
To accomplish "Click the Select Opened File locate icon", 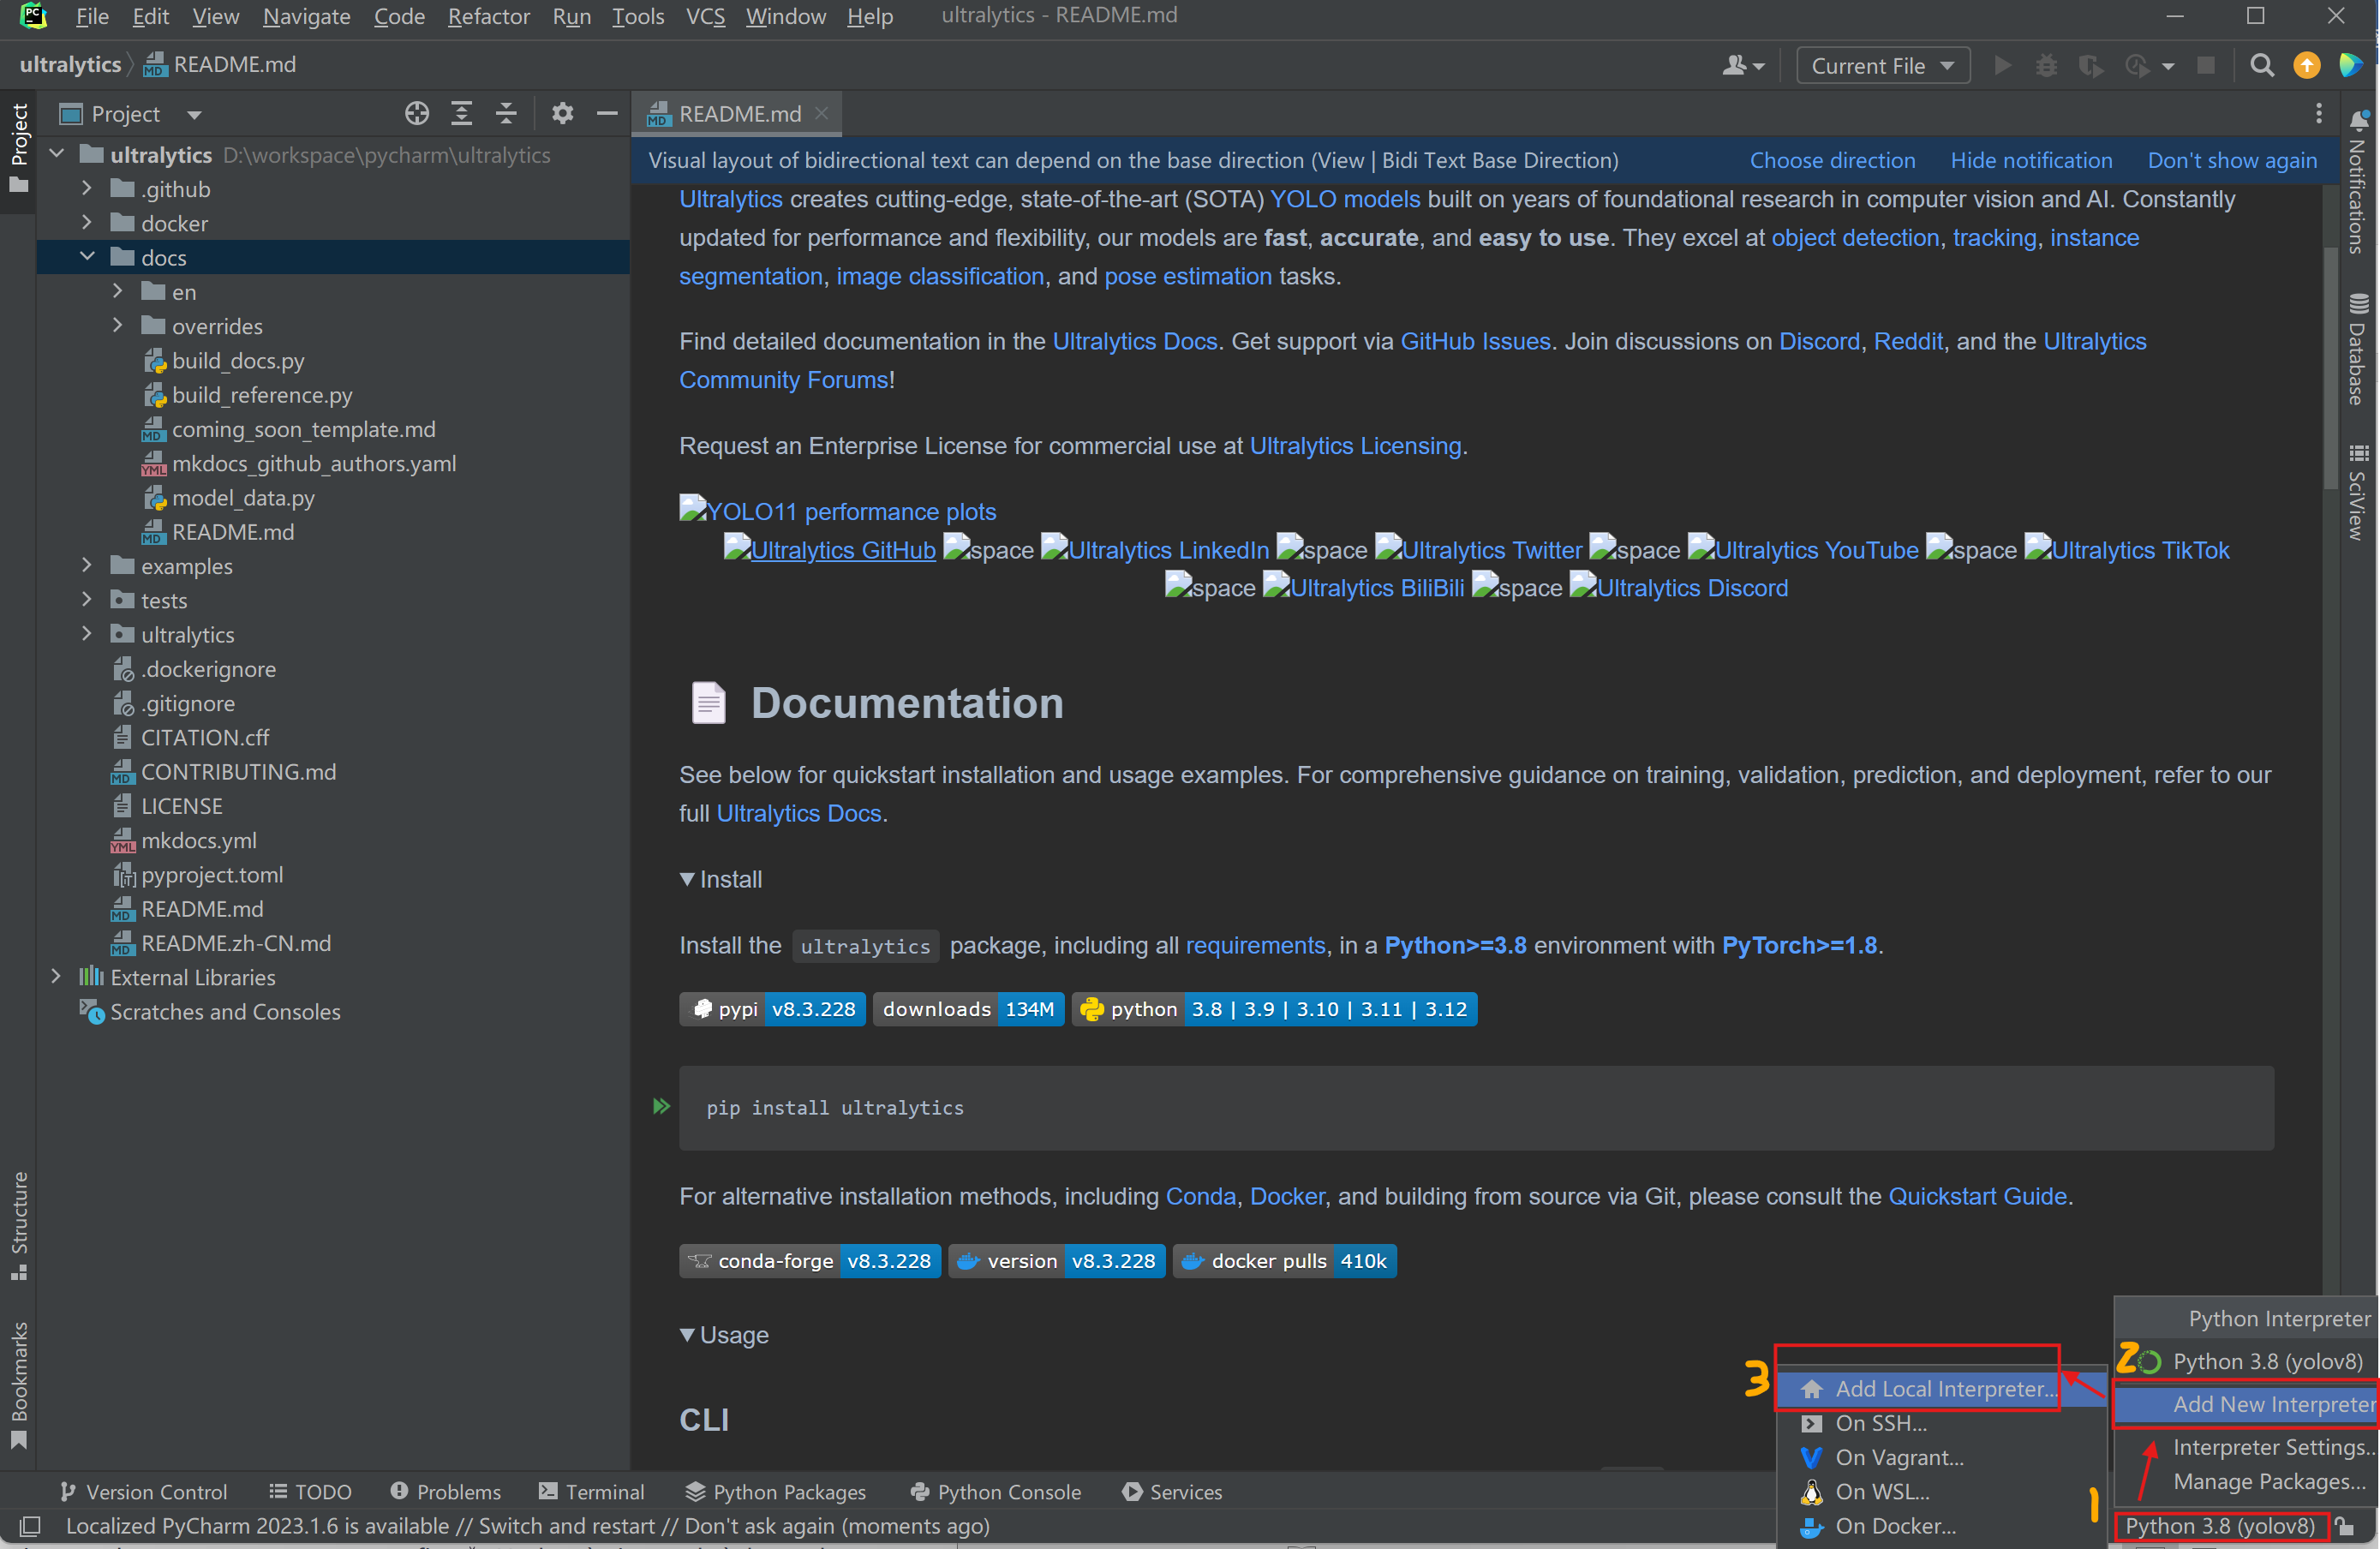I will click(x=417, y=114).
